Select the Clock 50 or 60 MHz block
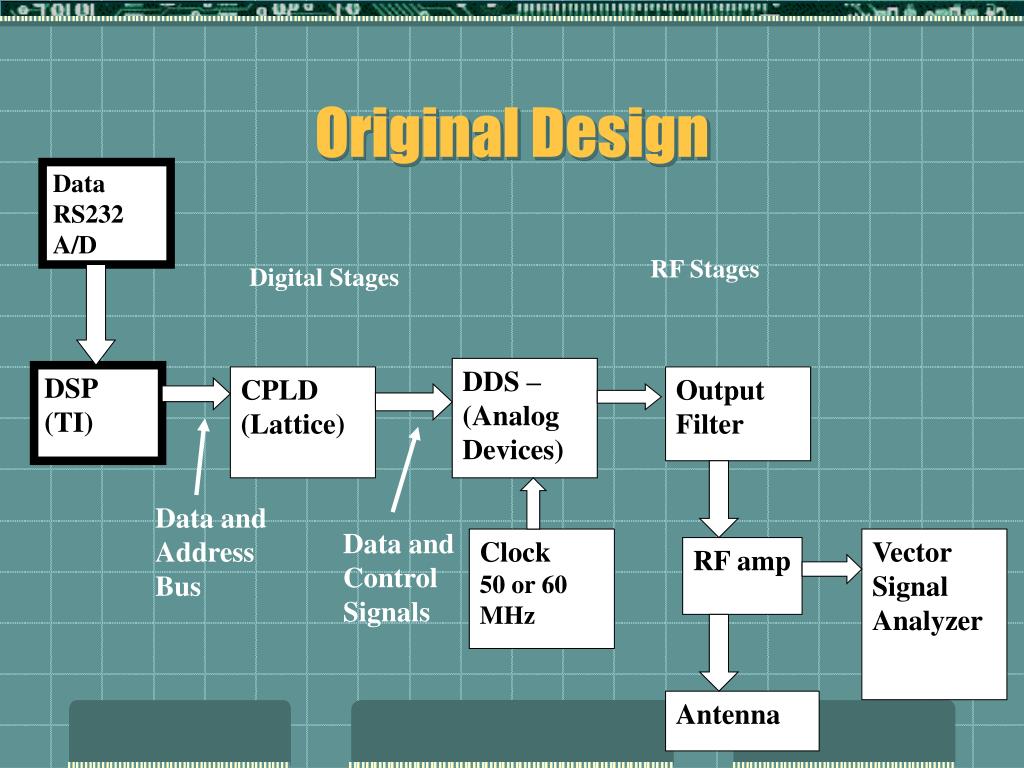 (x=542, y=588)
